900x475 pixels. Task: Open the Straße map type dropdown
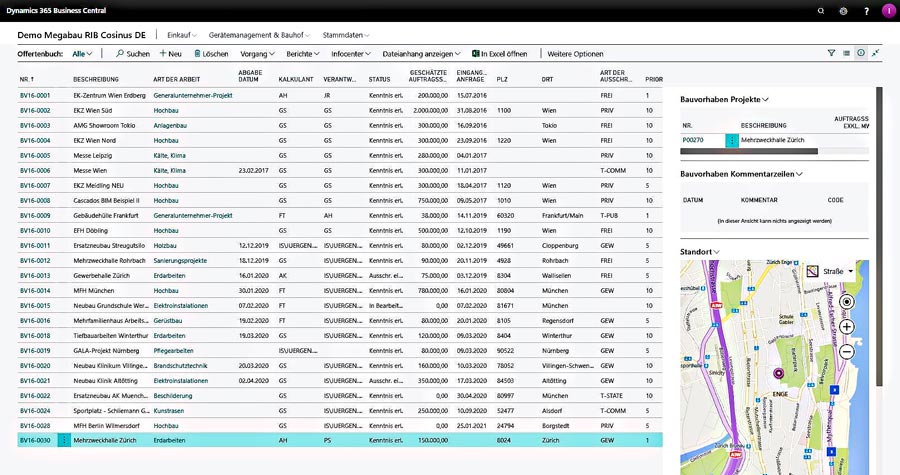[830, 271]
